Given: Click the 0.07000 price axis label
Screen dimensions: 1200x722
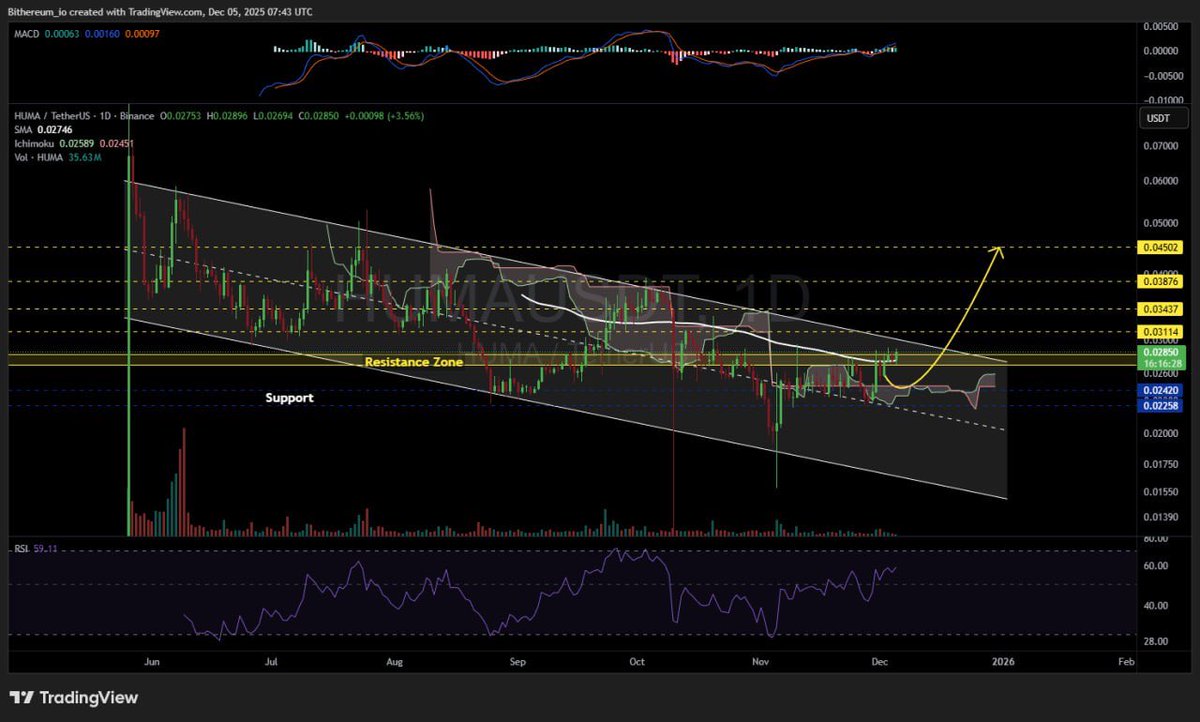Looking at the screenshot, I should pyautogui.click(x=1159, y=146).
